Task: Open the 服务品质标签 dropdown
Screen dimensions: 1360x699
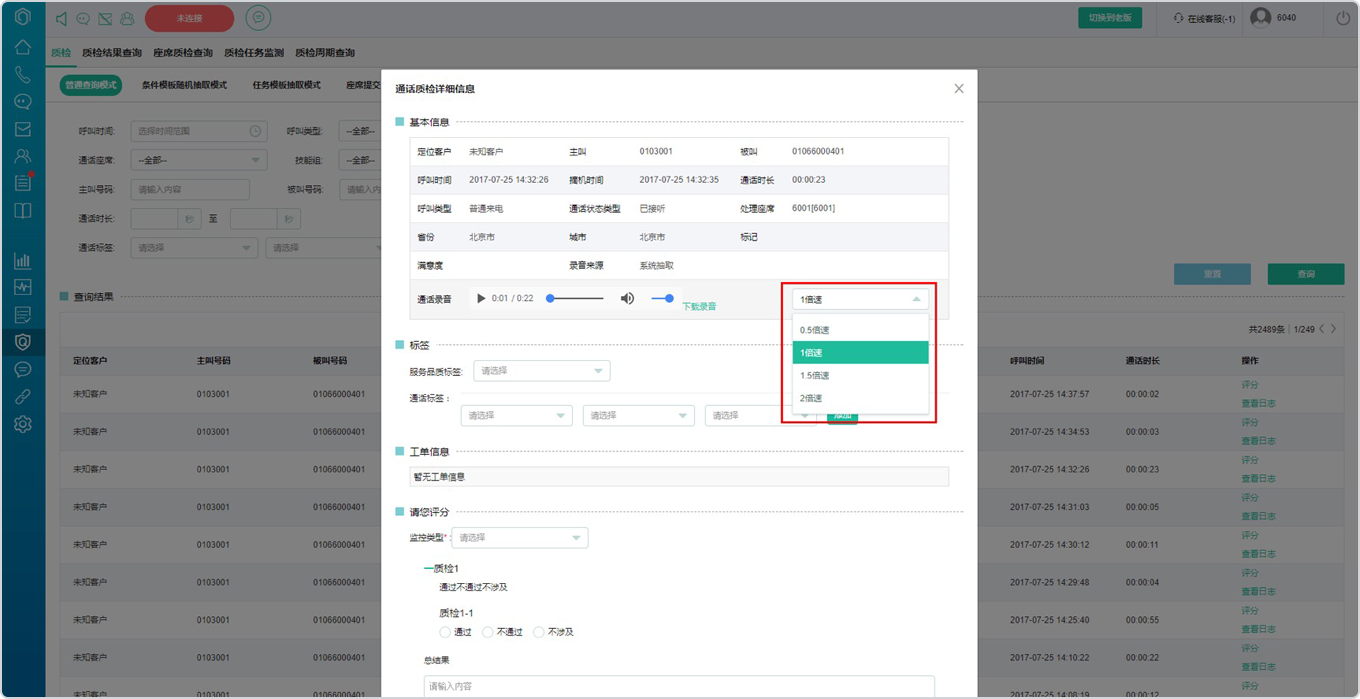Action: coord(541,371)
